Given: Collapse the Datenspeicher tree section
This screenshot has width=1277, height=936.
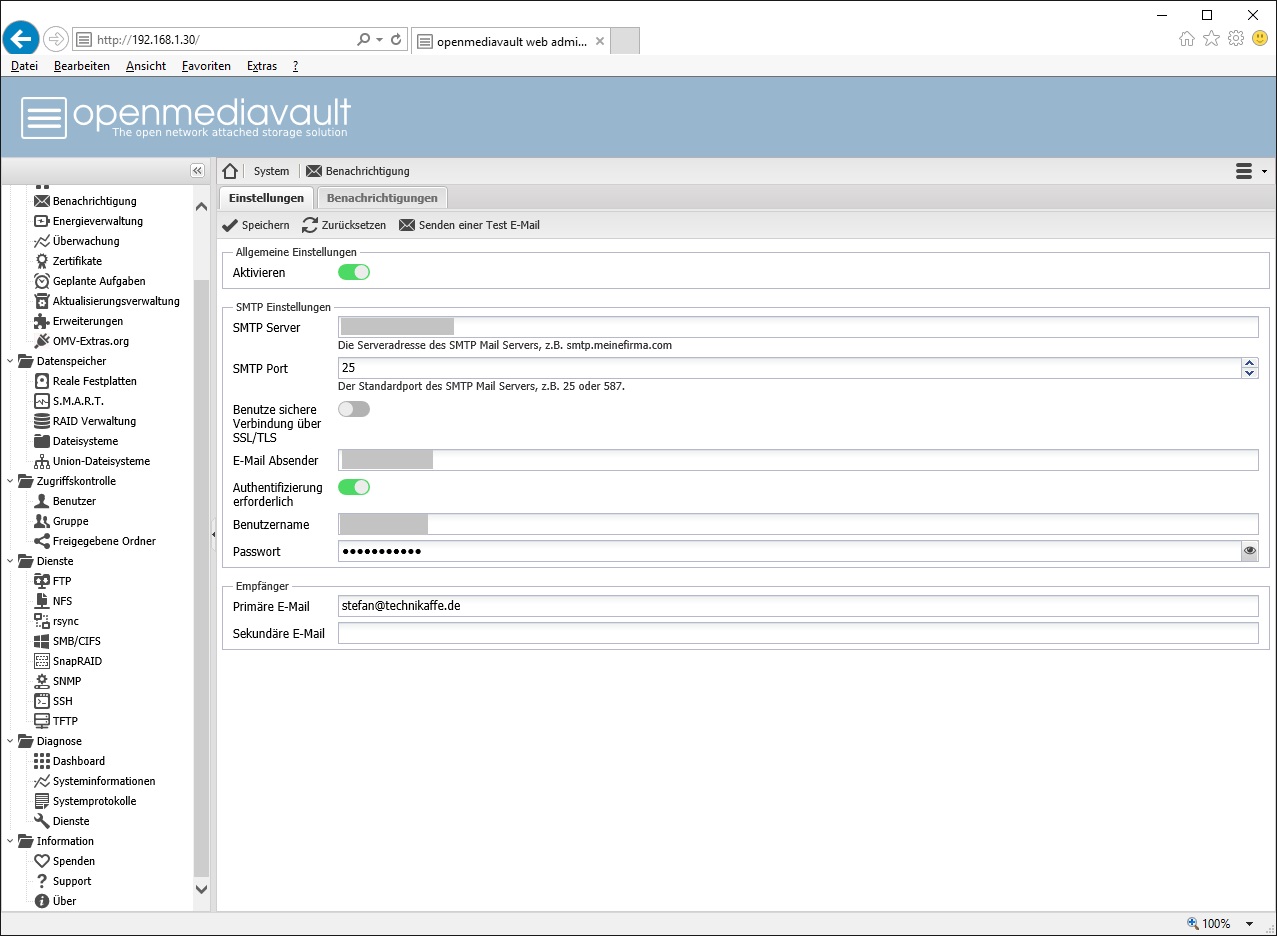Looking at the screenshot, I should pyautogui.click(x=11, y=361).
